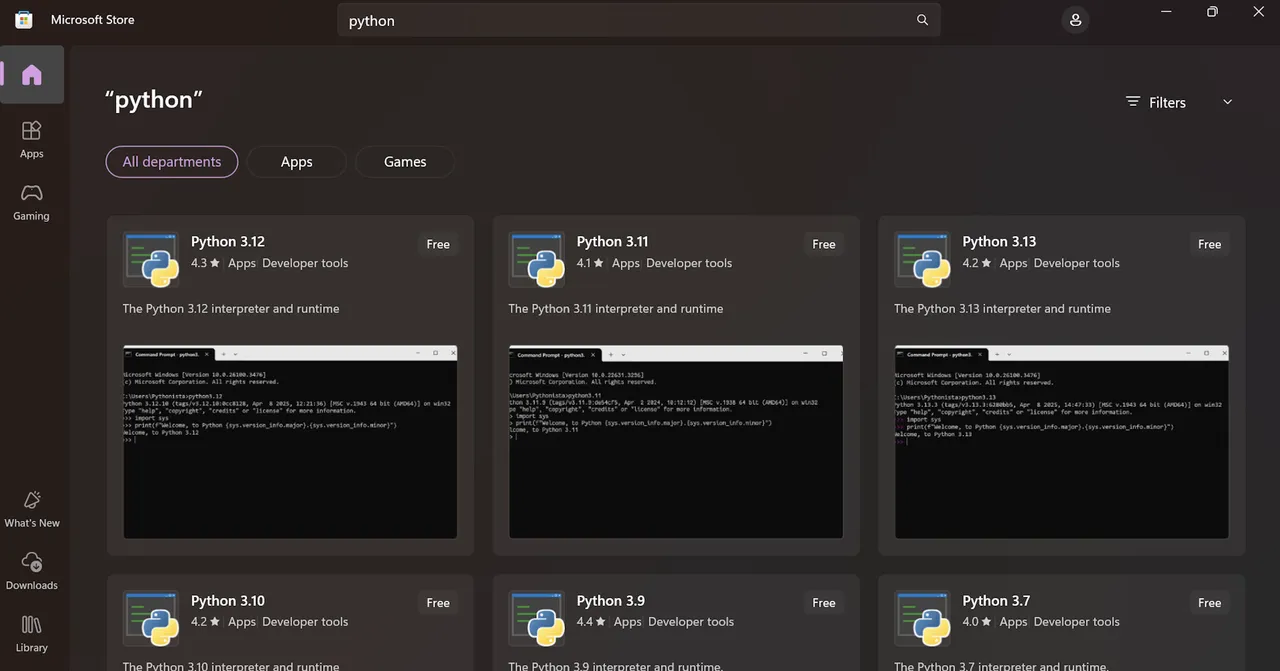Open the Python 3.11 screenshot thumbnail
Image resolution: width=1280 pixels, height=671 pixels.
coord(676,442)
